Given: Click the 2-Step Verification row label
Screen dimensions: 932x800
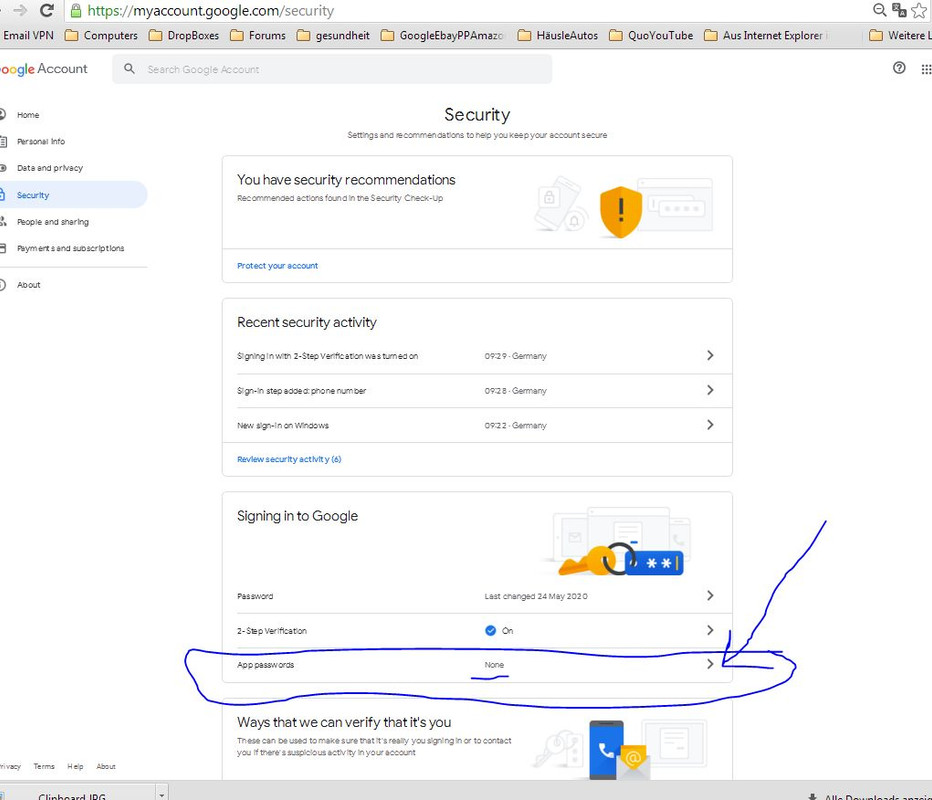Looking at the screenshot, I should [272, 631].
